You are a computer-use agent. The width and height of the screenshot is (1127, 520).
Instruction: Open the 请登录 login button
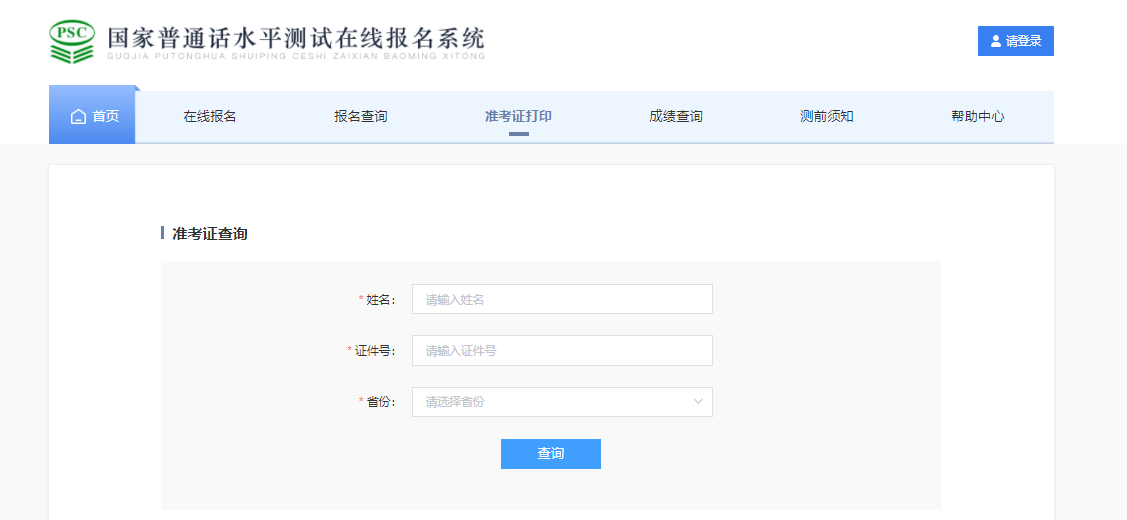point(1016,41)
